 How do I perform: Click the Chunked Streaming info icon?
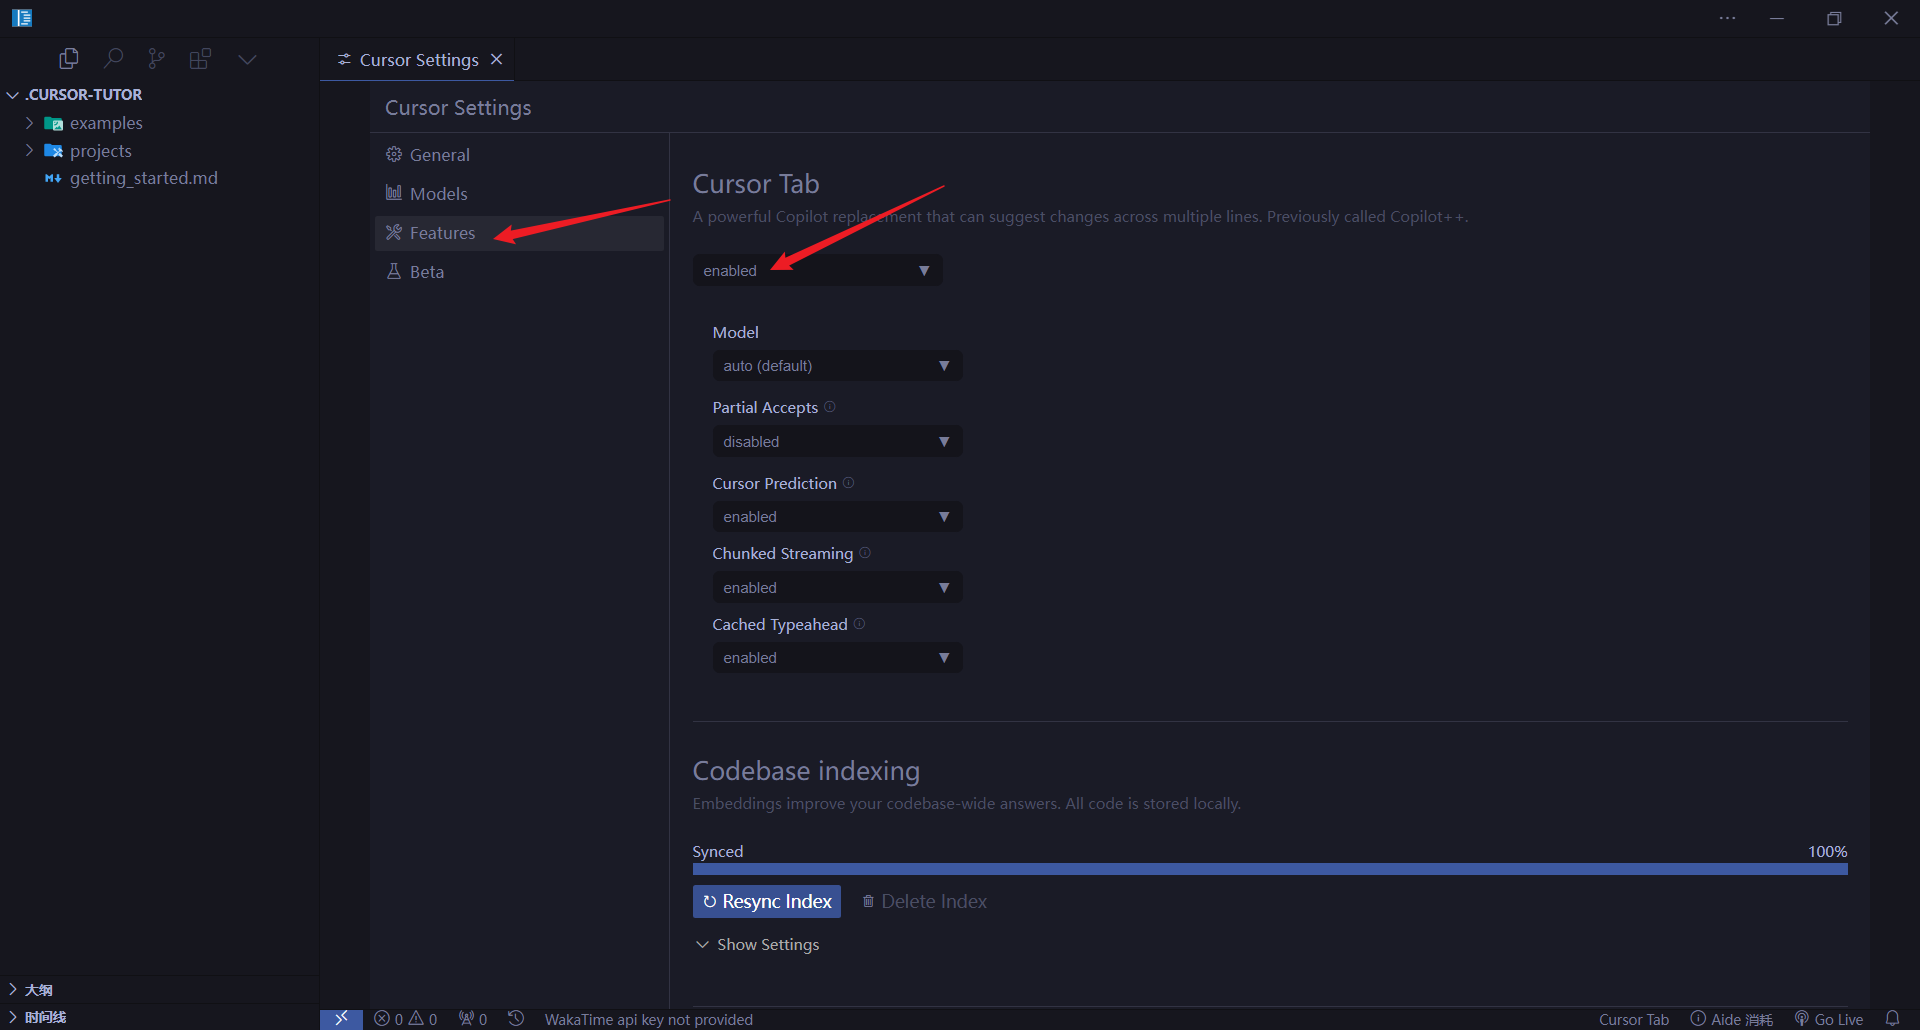click(865, 553)
